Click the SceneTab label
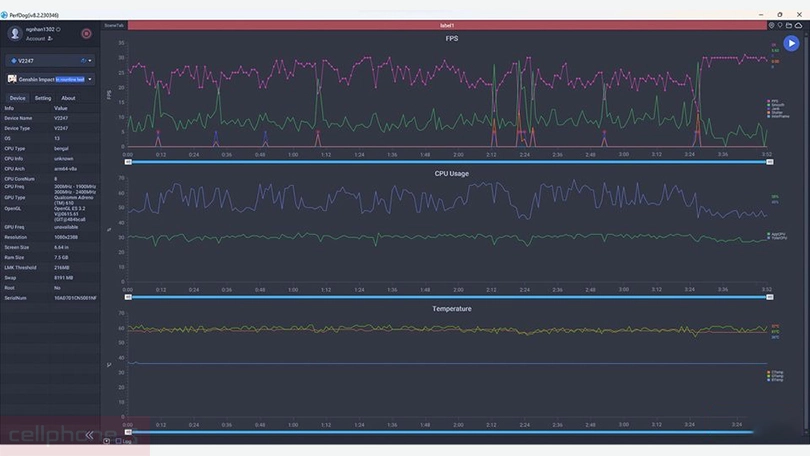 [x=114, y=25]
